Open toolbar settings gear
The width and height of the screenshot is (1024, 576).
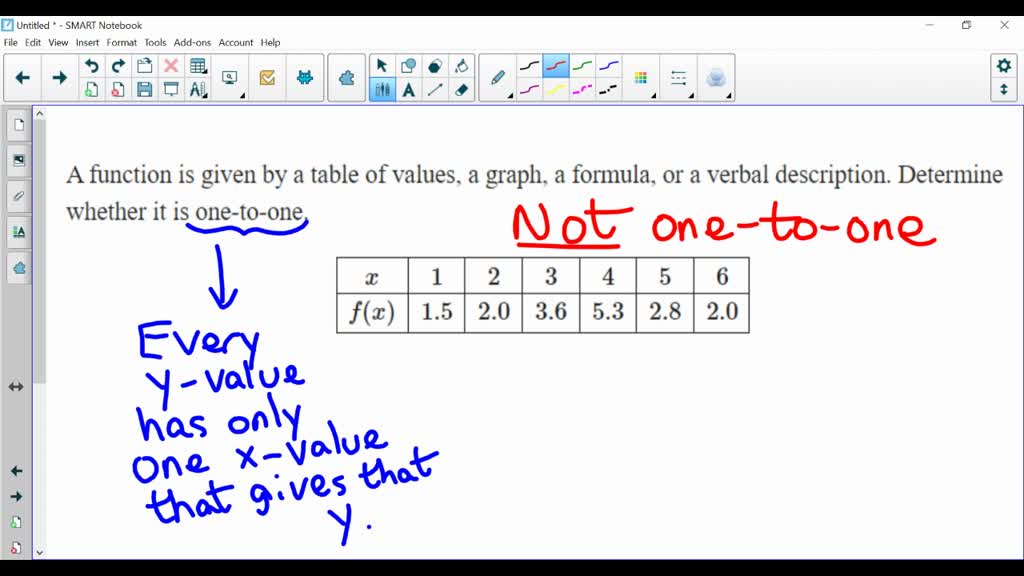tap(1003, 64)
